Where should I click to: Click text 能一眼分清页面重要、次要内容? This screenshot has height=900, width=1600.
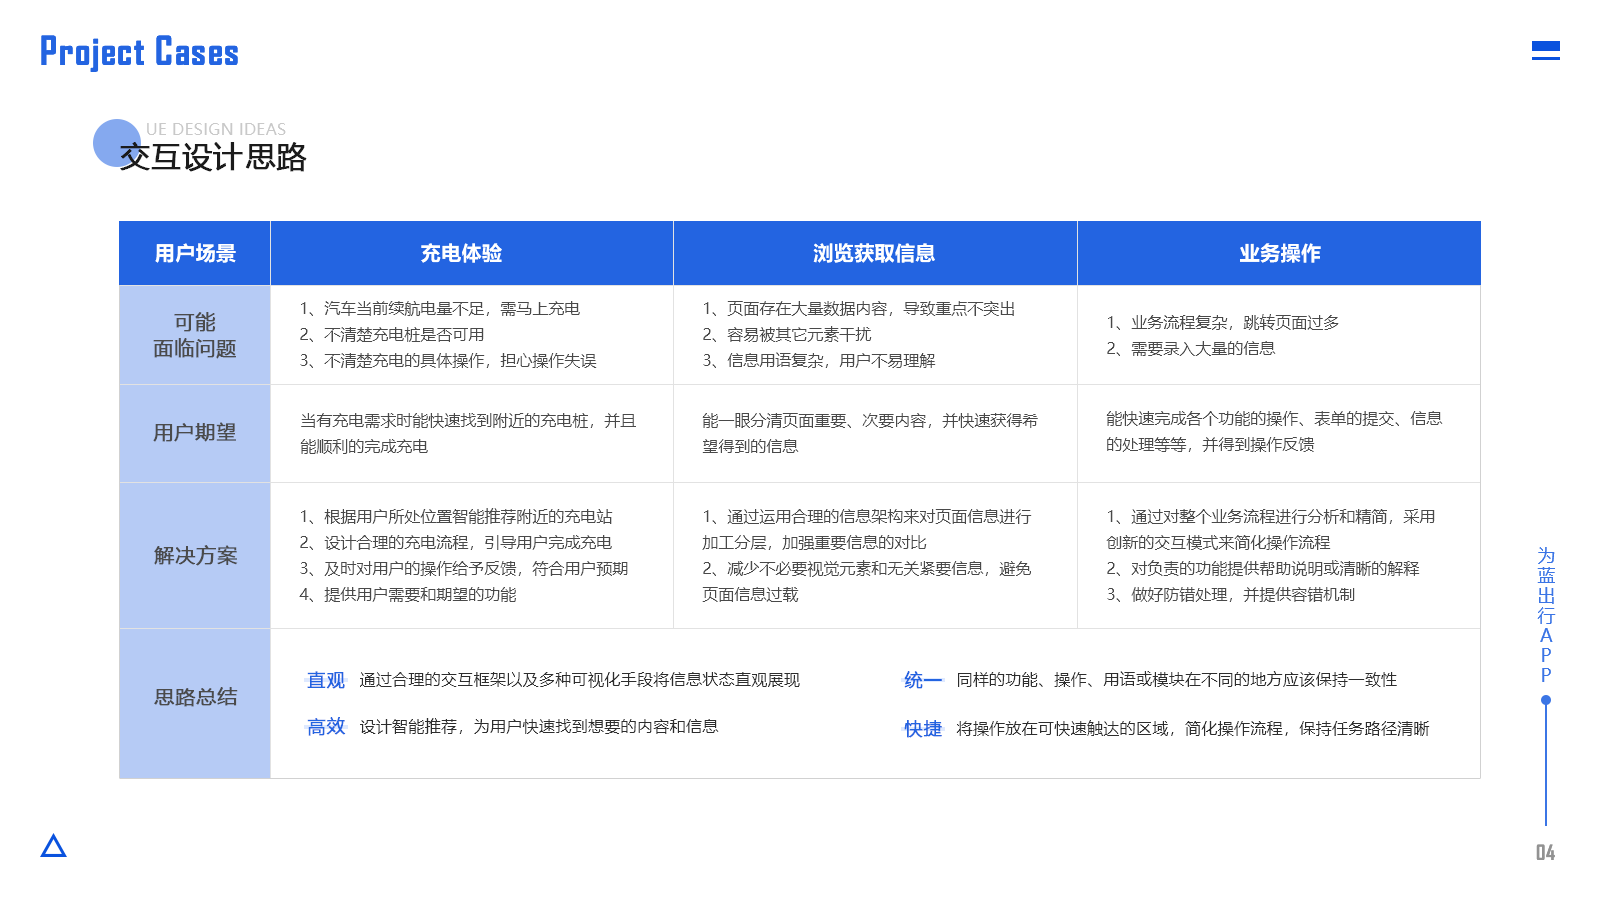(x=814, y=421)
